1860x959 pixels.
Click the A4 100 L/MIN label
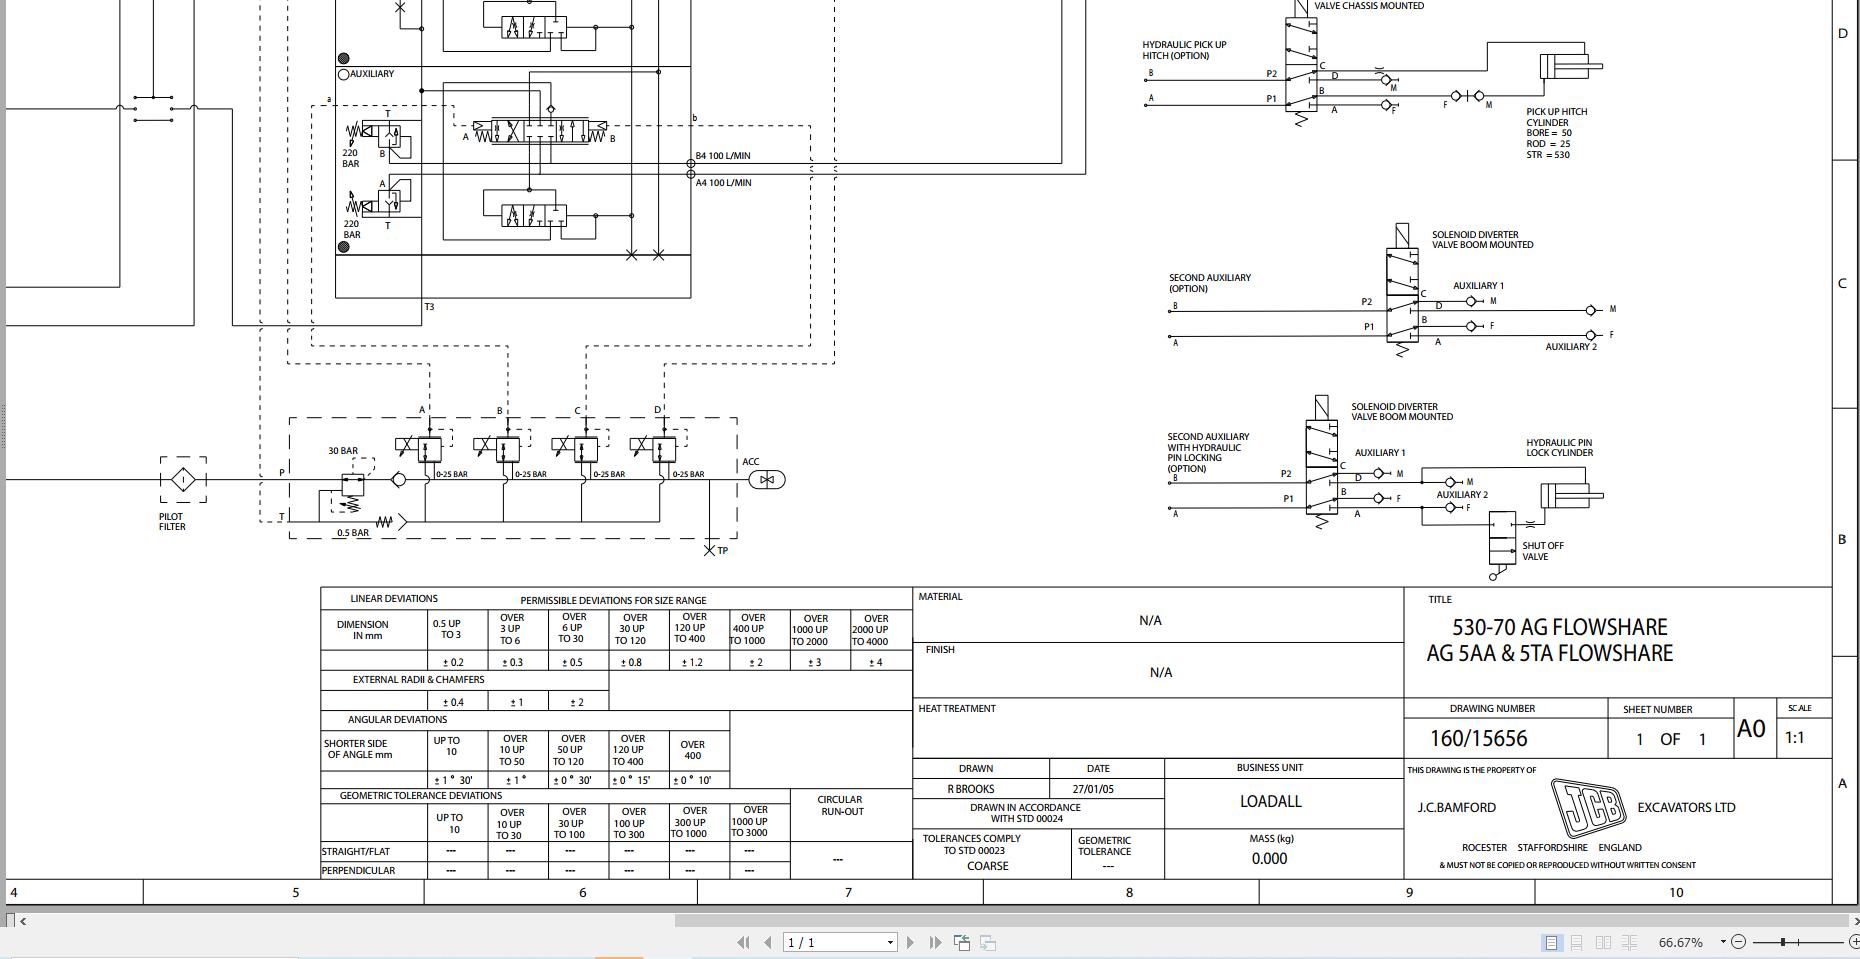tap(723, 183)
